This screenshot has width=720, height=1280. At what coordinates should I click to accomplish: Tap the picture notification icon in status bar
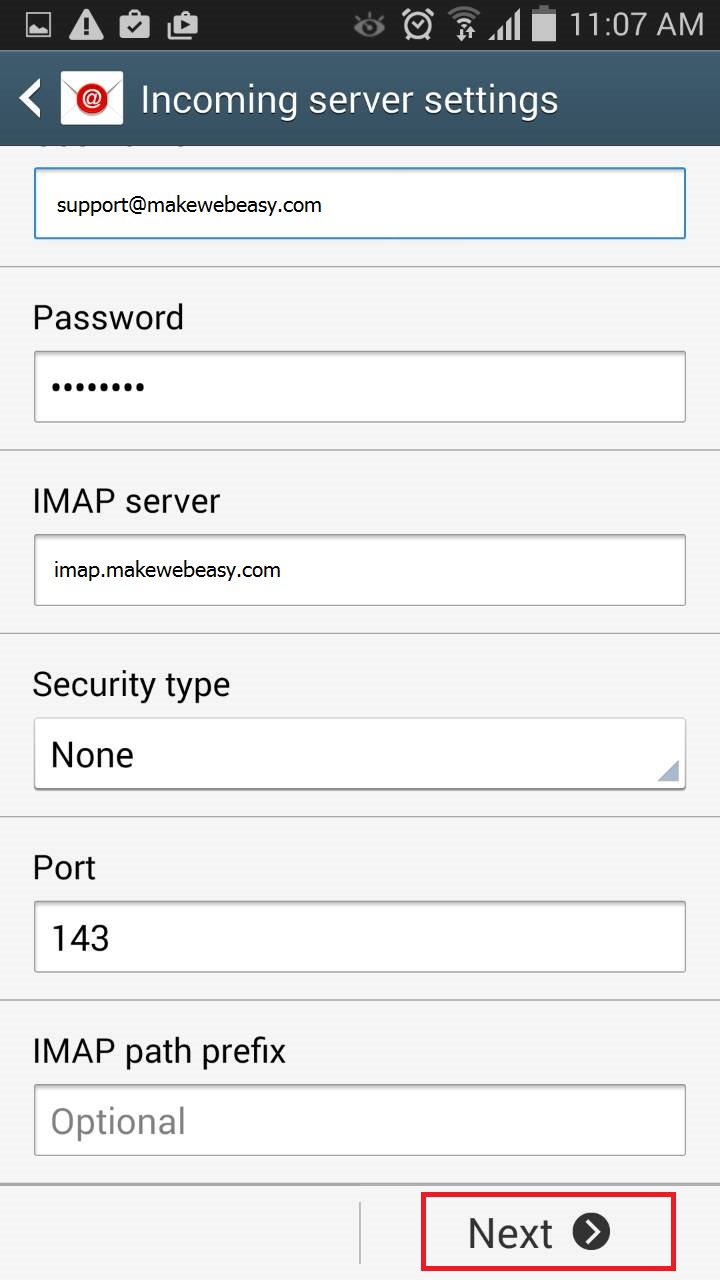(x=38, y=25)
